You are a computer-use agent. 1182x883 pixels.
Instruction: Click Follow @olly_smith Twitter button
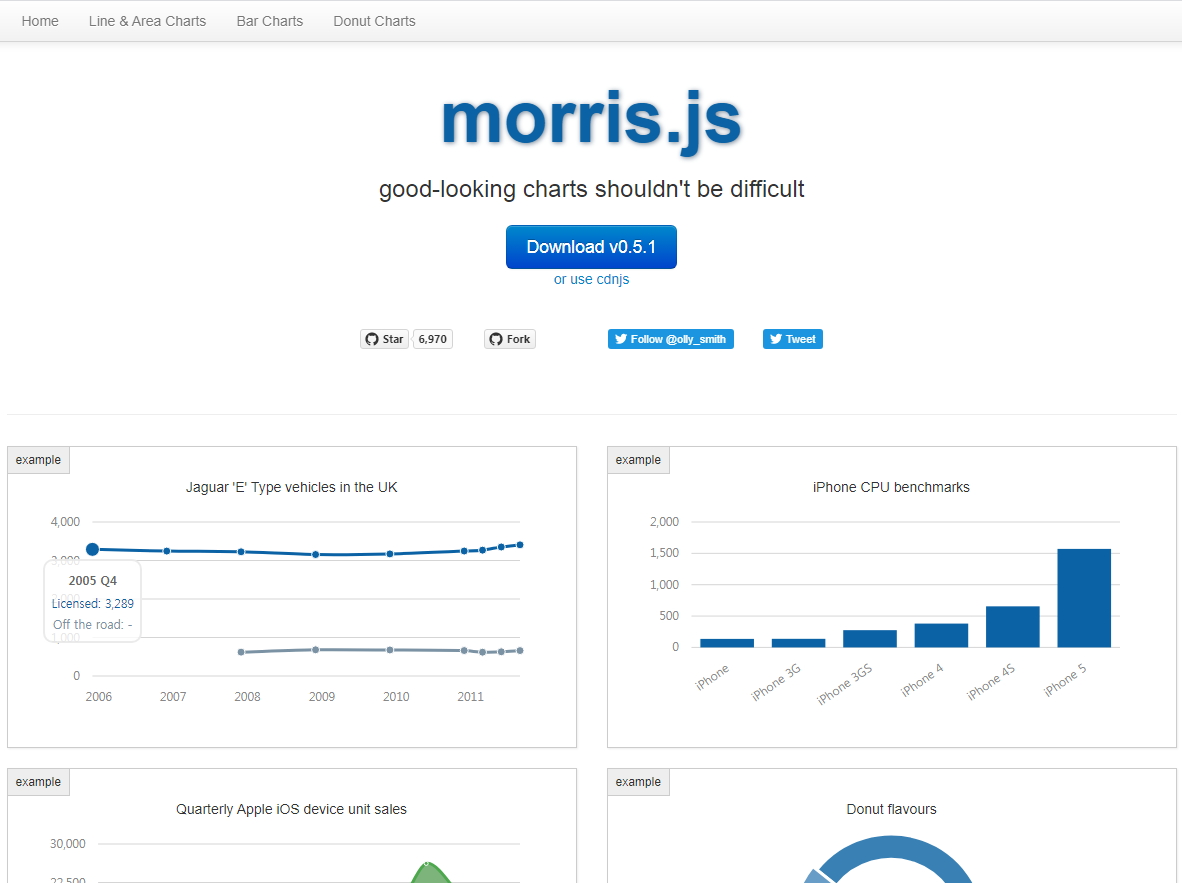click(671, 339)
